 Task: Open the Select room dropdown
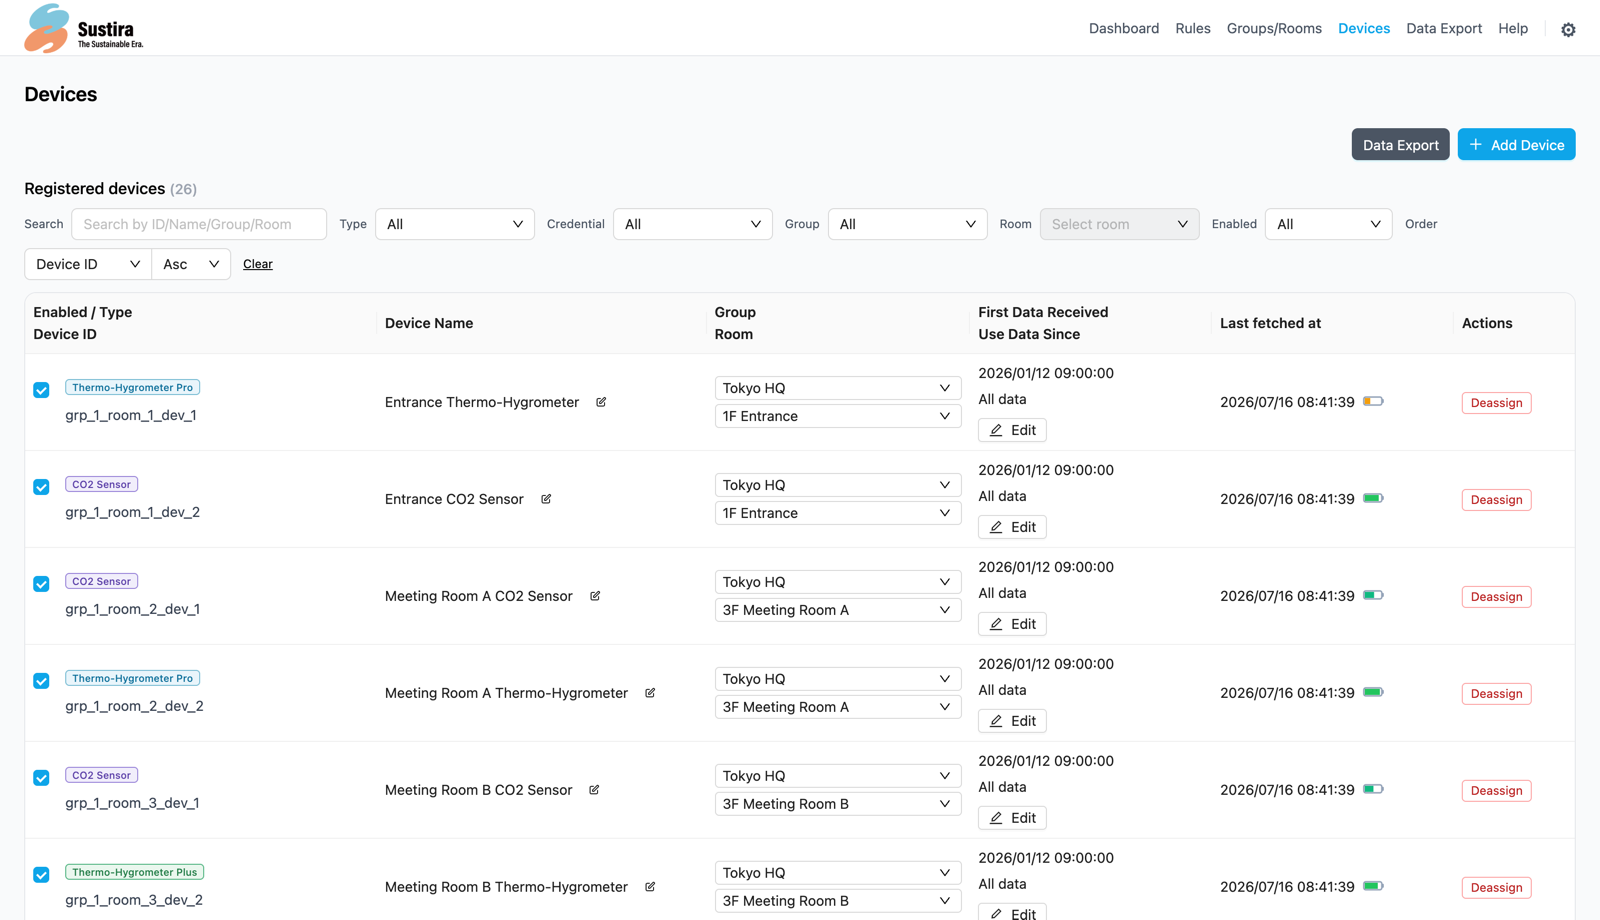[x=1120, y=224]
